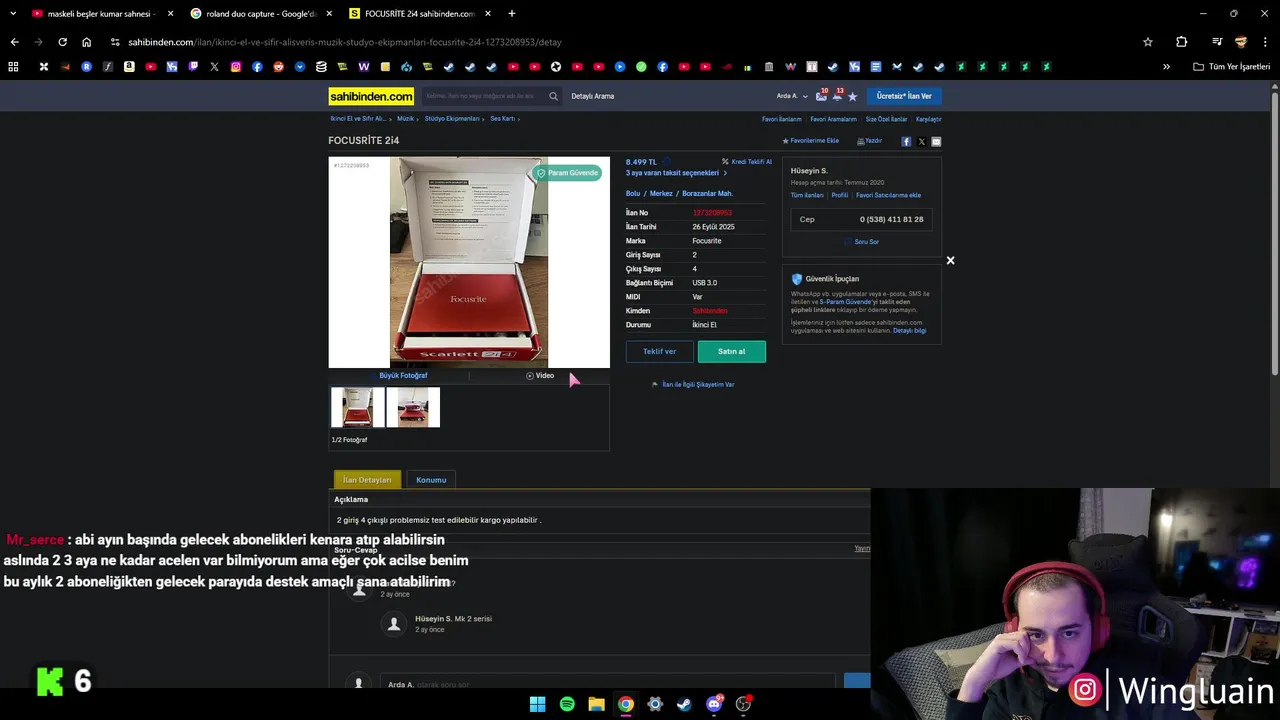Image resolution: width=1280 pixels, height=720 pixels.
Task: Open the Instagram bookmark icon
Action: pos(236,67)
